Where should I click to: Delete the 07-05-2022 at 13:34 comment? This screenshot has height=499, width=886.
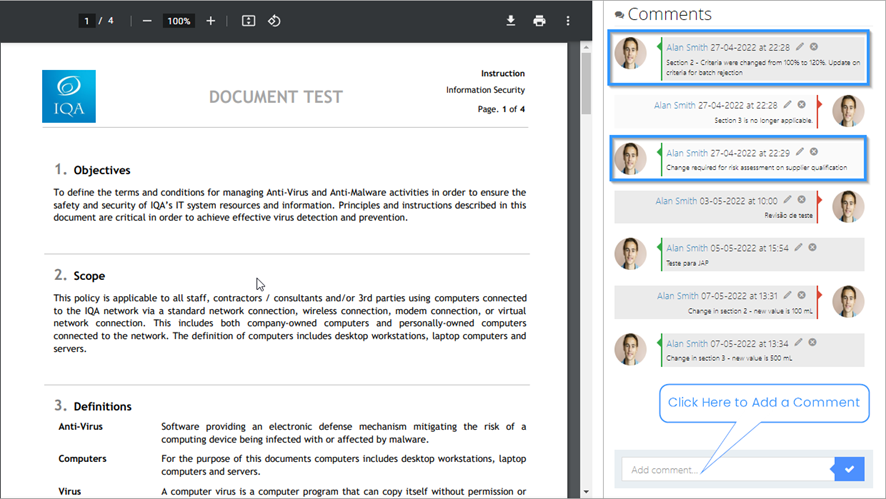(x=812, y=342)
